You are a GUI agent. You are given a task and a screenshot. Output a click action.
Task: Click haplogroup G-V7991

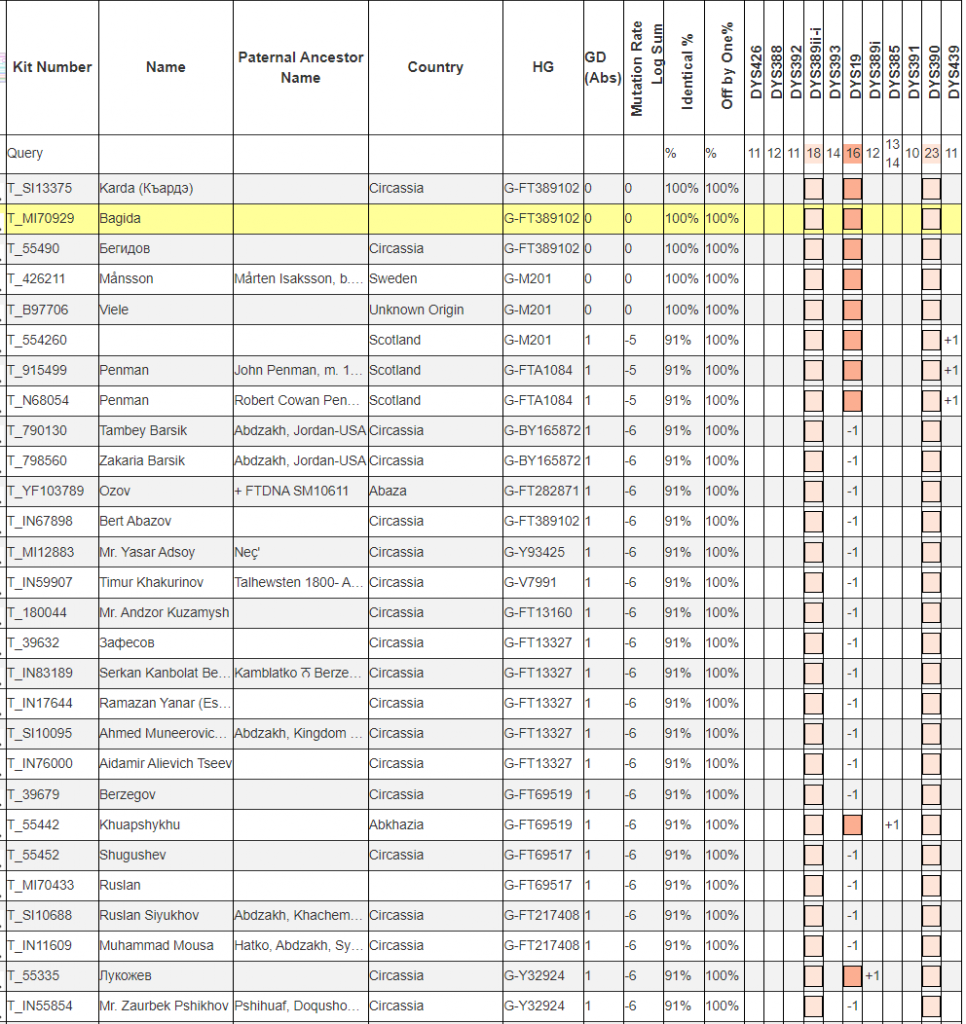pos(531,582)
